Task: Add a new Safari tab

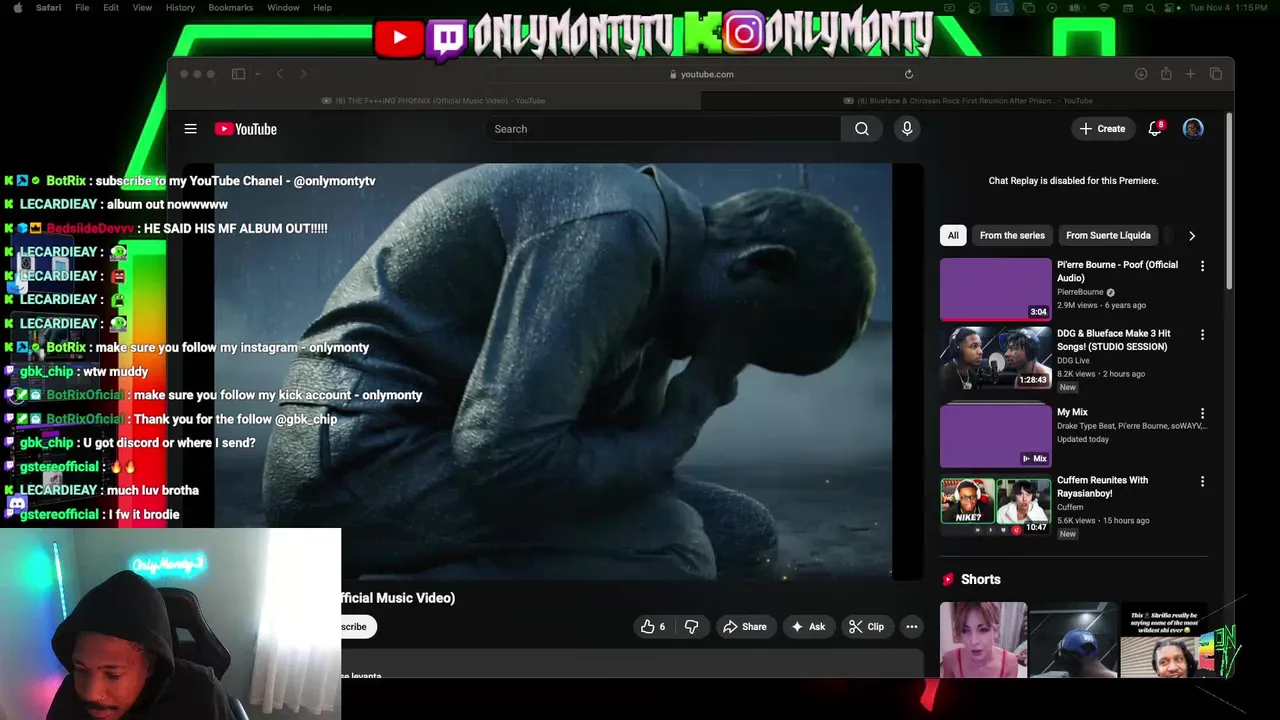Action: pos(1190,74)
